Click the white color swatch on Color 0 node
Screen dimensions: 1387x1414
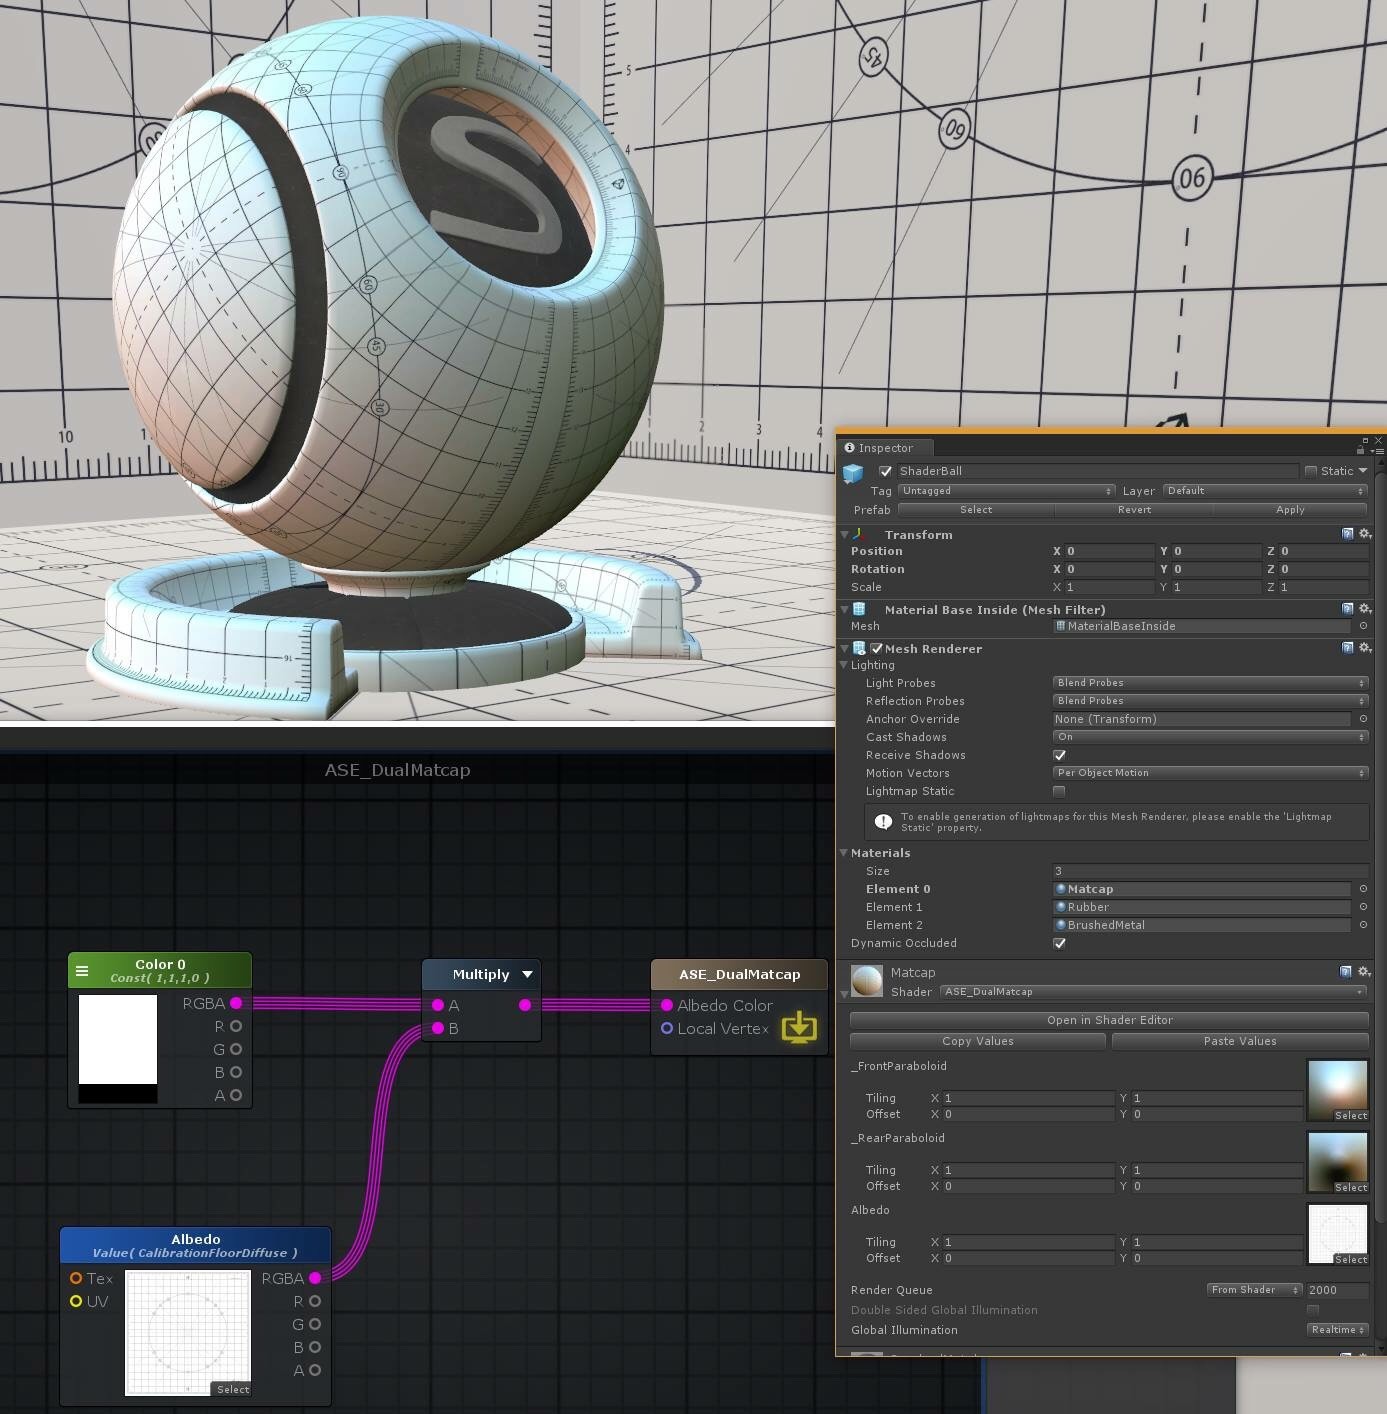pos(117,1040)
